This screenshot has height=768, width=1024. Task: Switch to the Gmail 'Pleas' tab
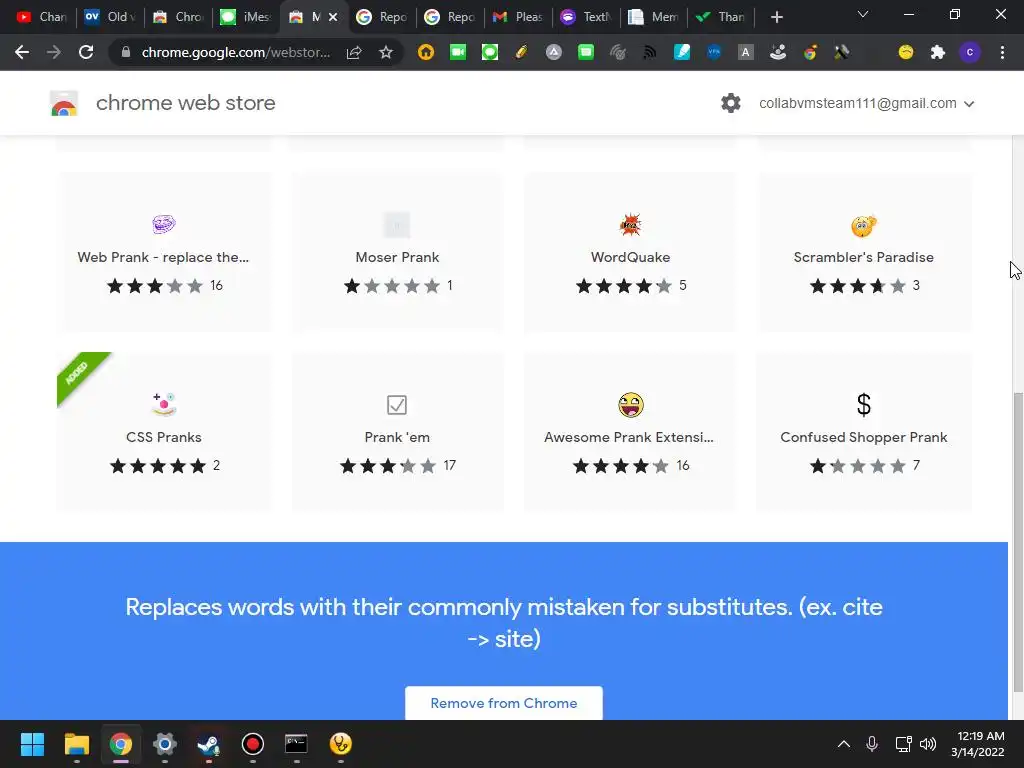point(519,17)
